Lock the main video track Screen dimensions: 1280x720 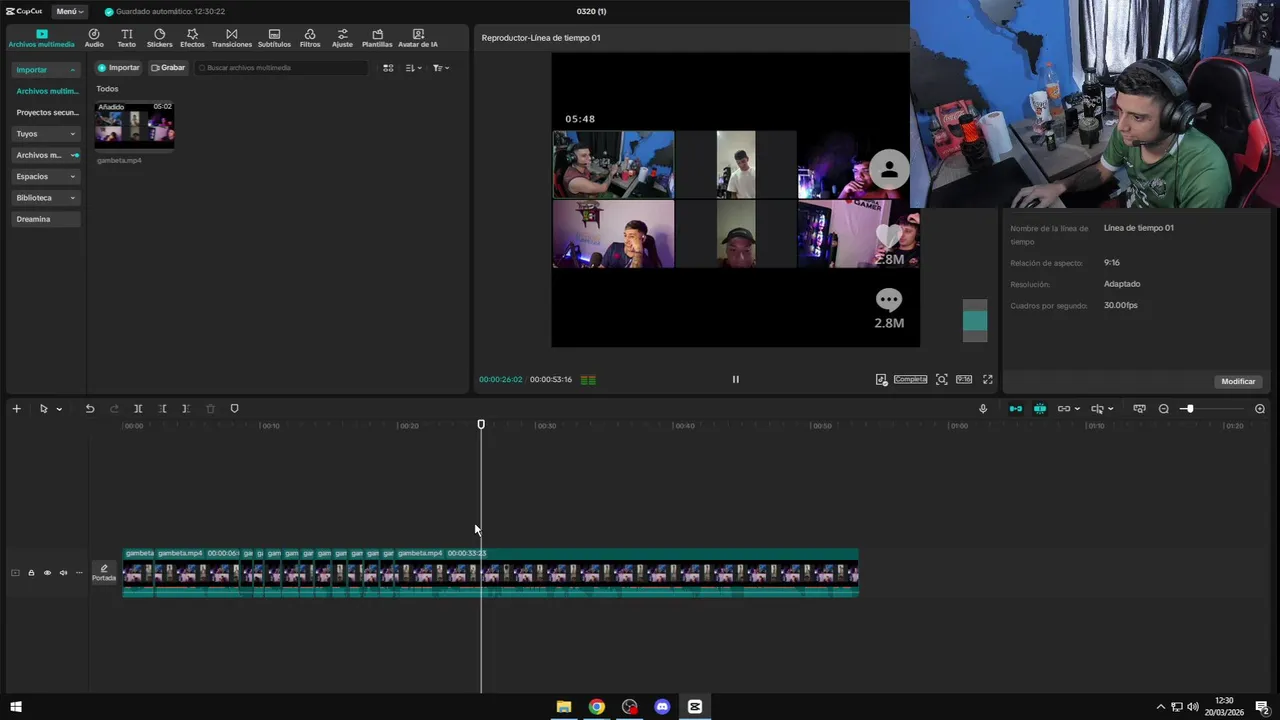click(x=31, y=573)
